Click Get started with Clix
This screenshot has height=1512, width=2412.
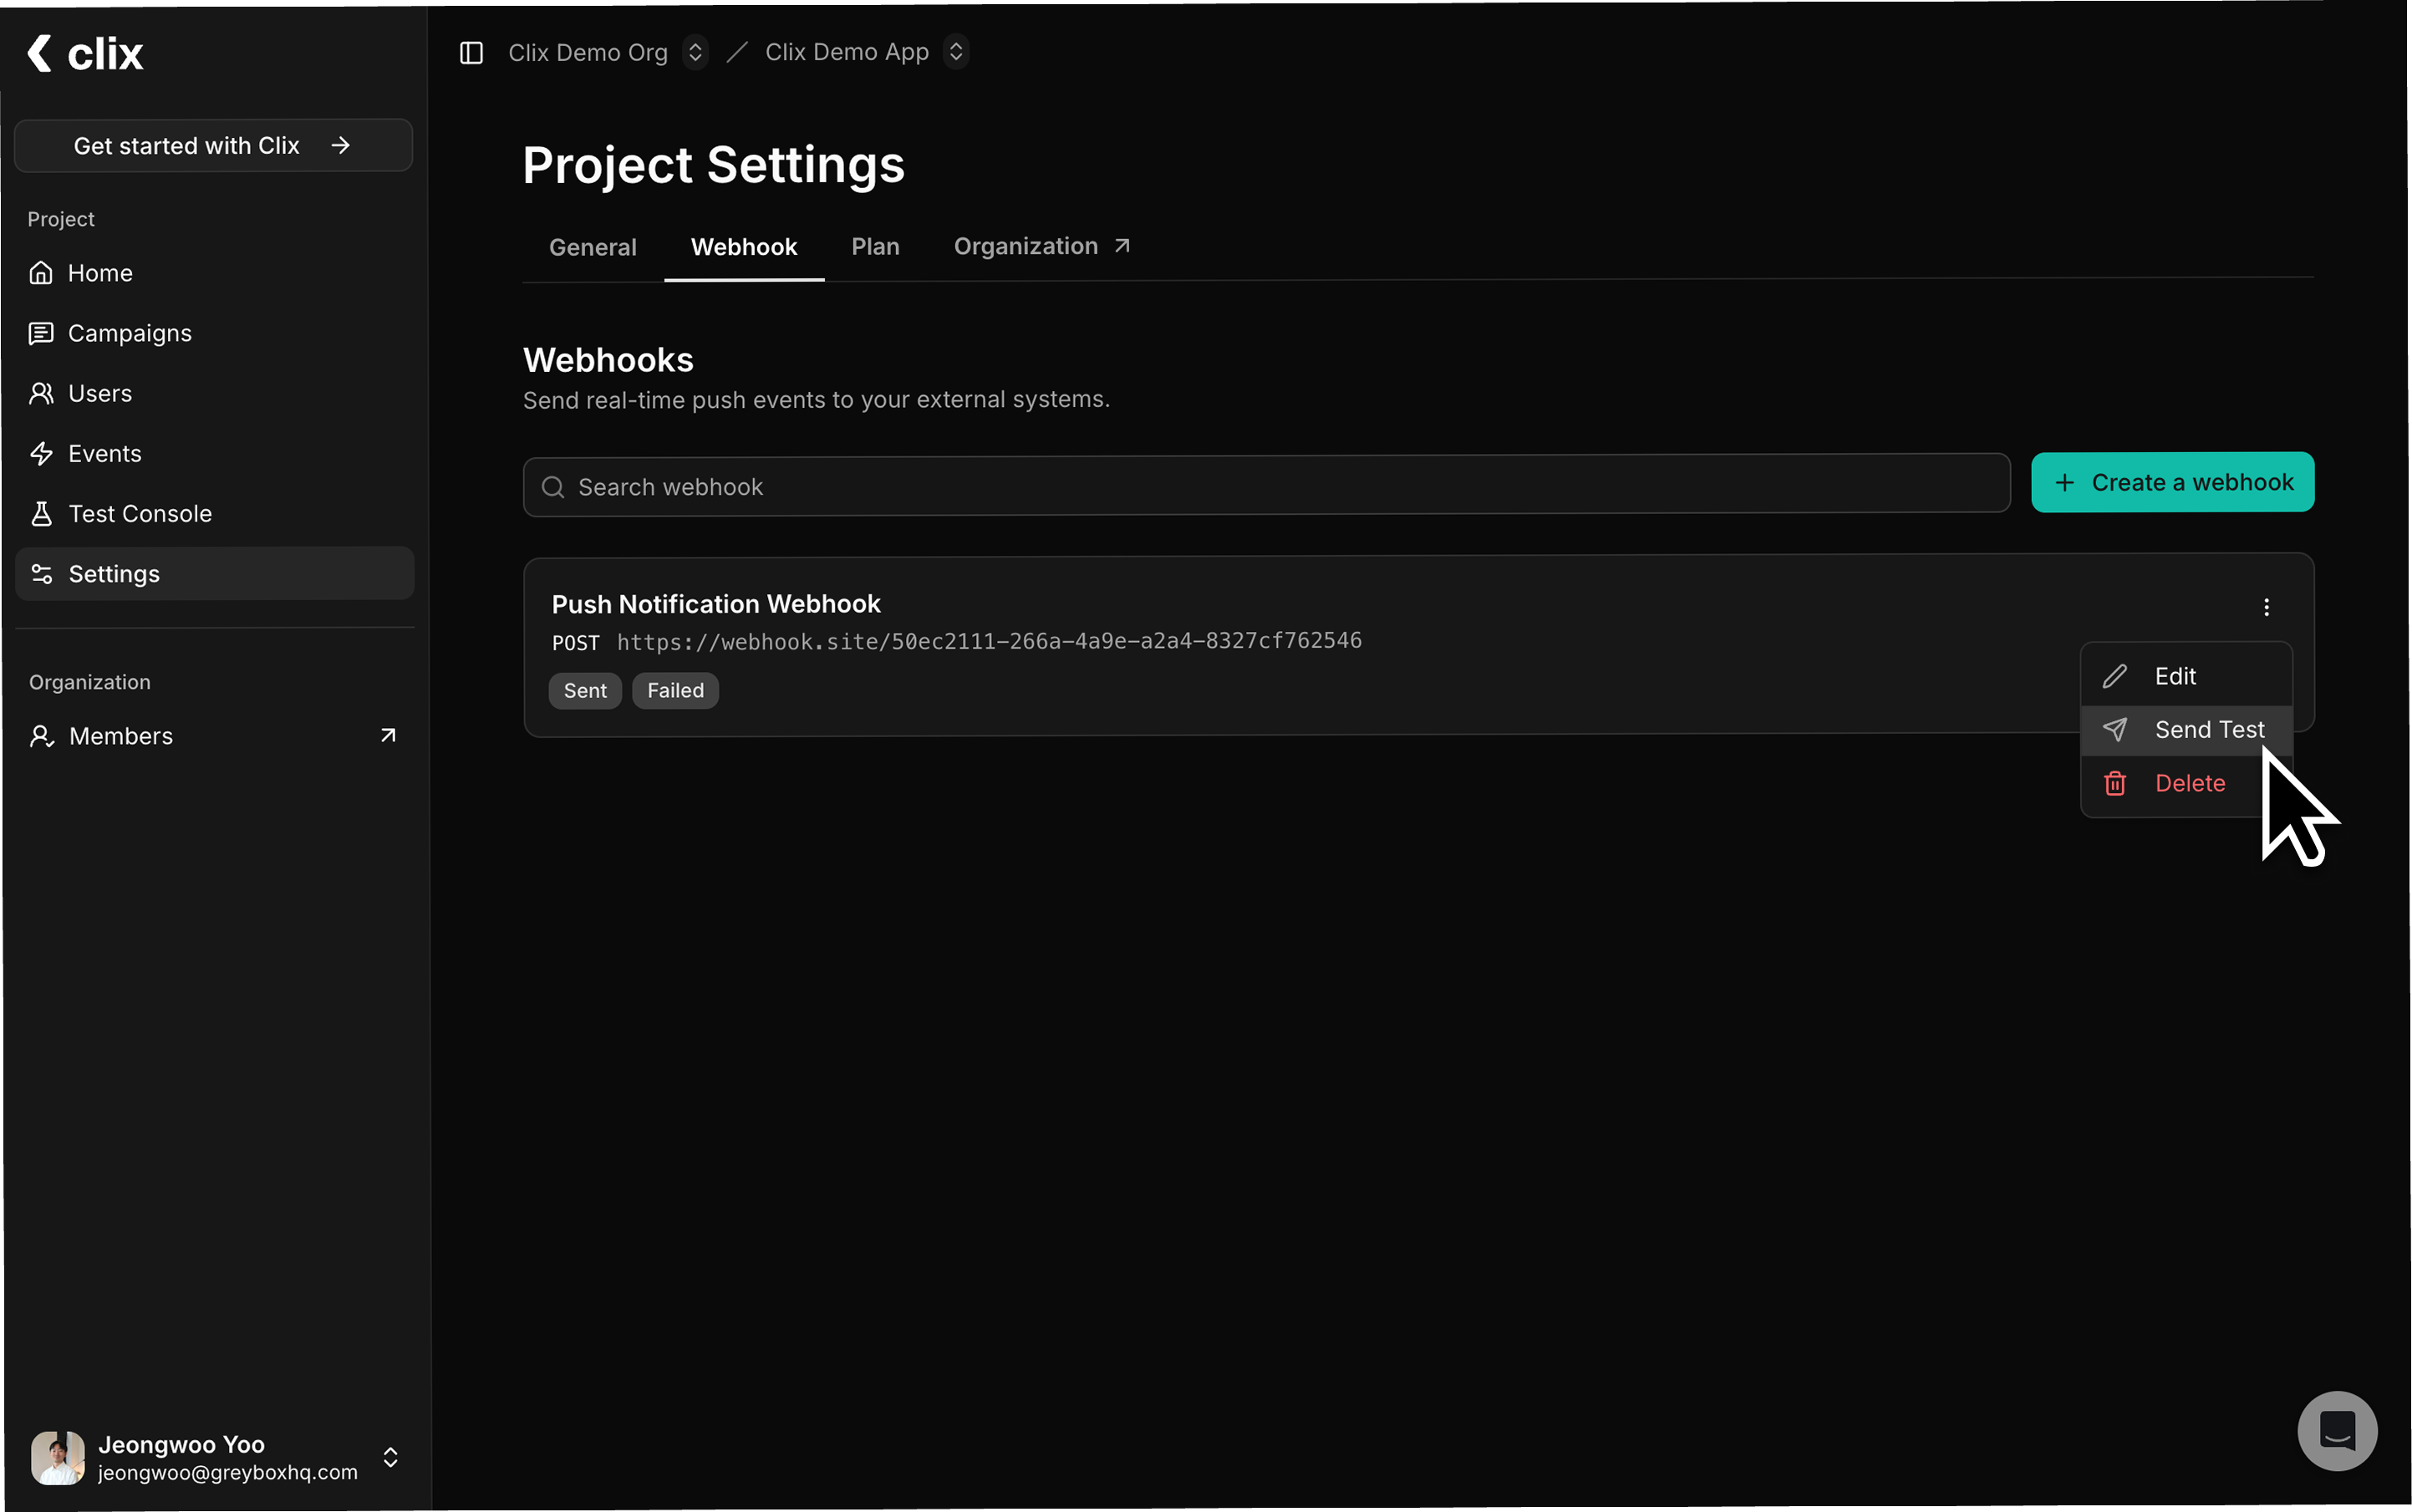212,145
